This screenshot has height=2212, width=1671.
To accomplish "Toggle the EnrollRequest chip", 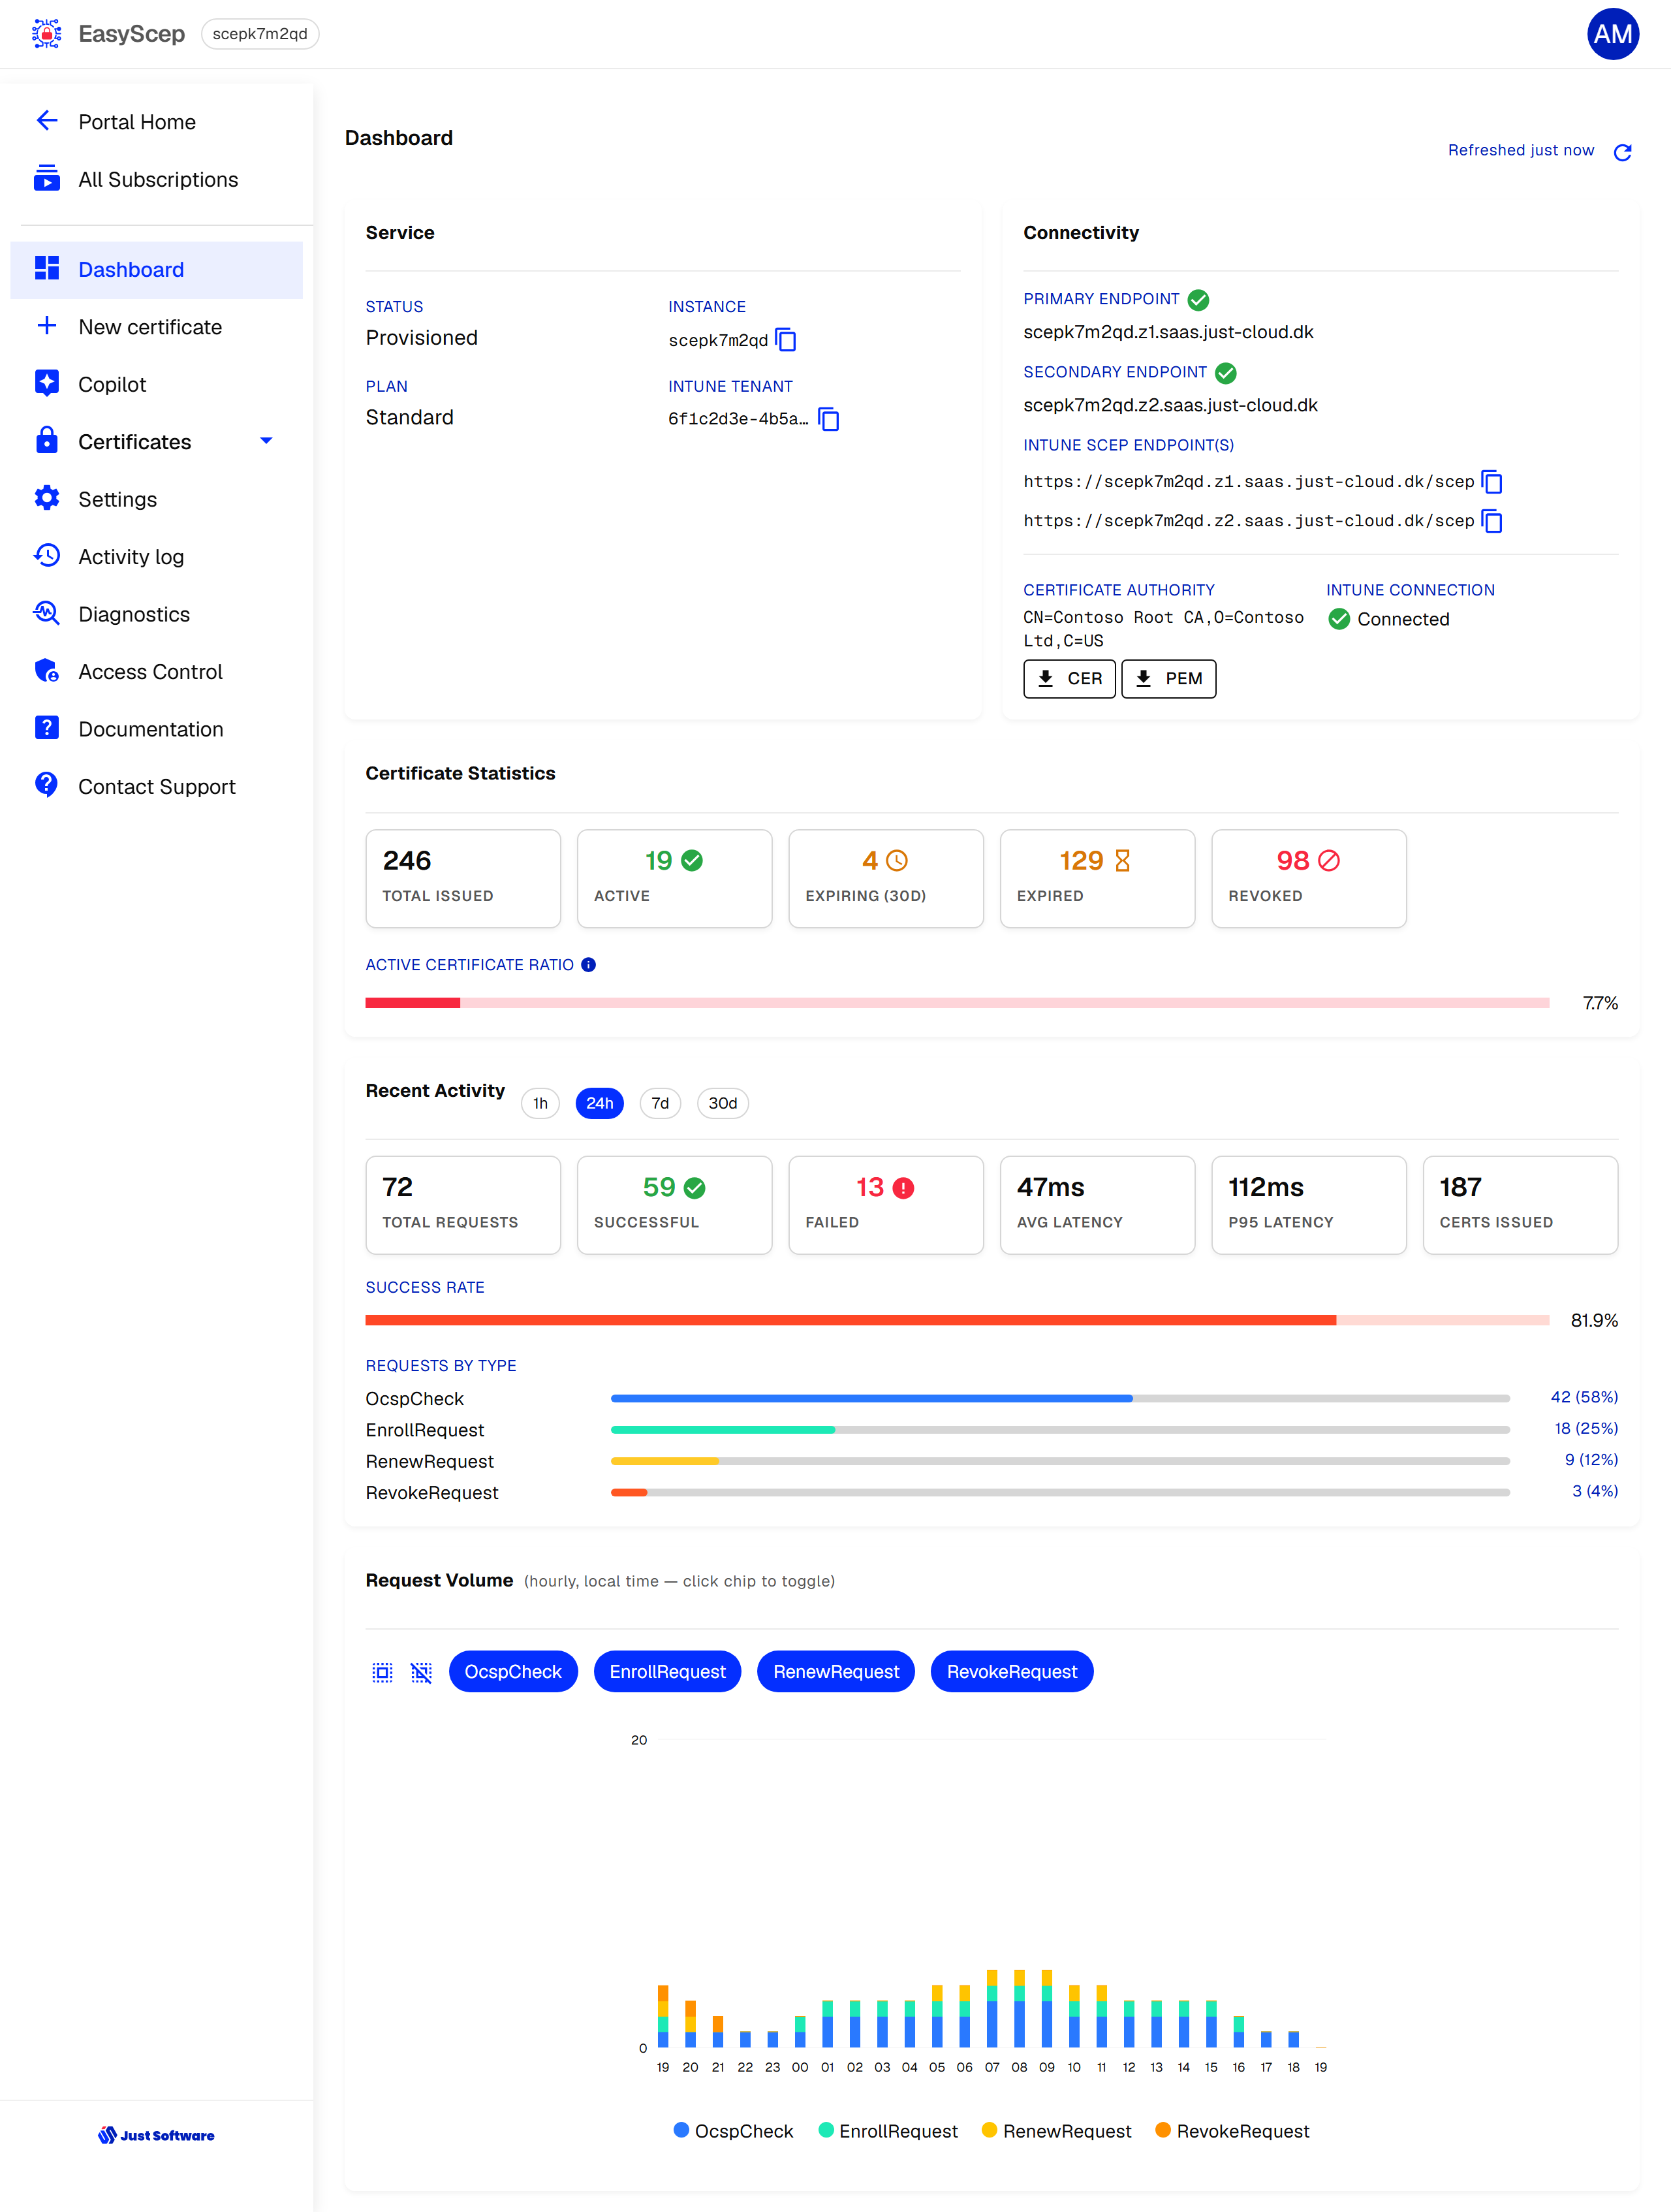I will (668, 1672).
